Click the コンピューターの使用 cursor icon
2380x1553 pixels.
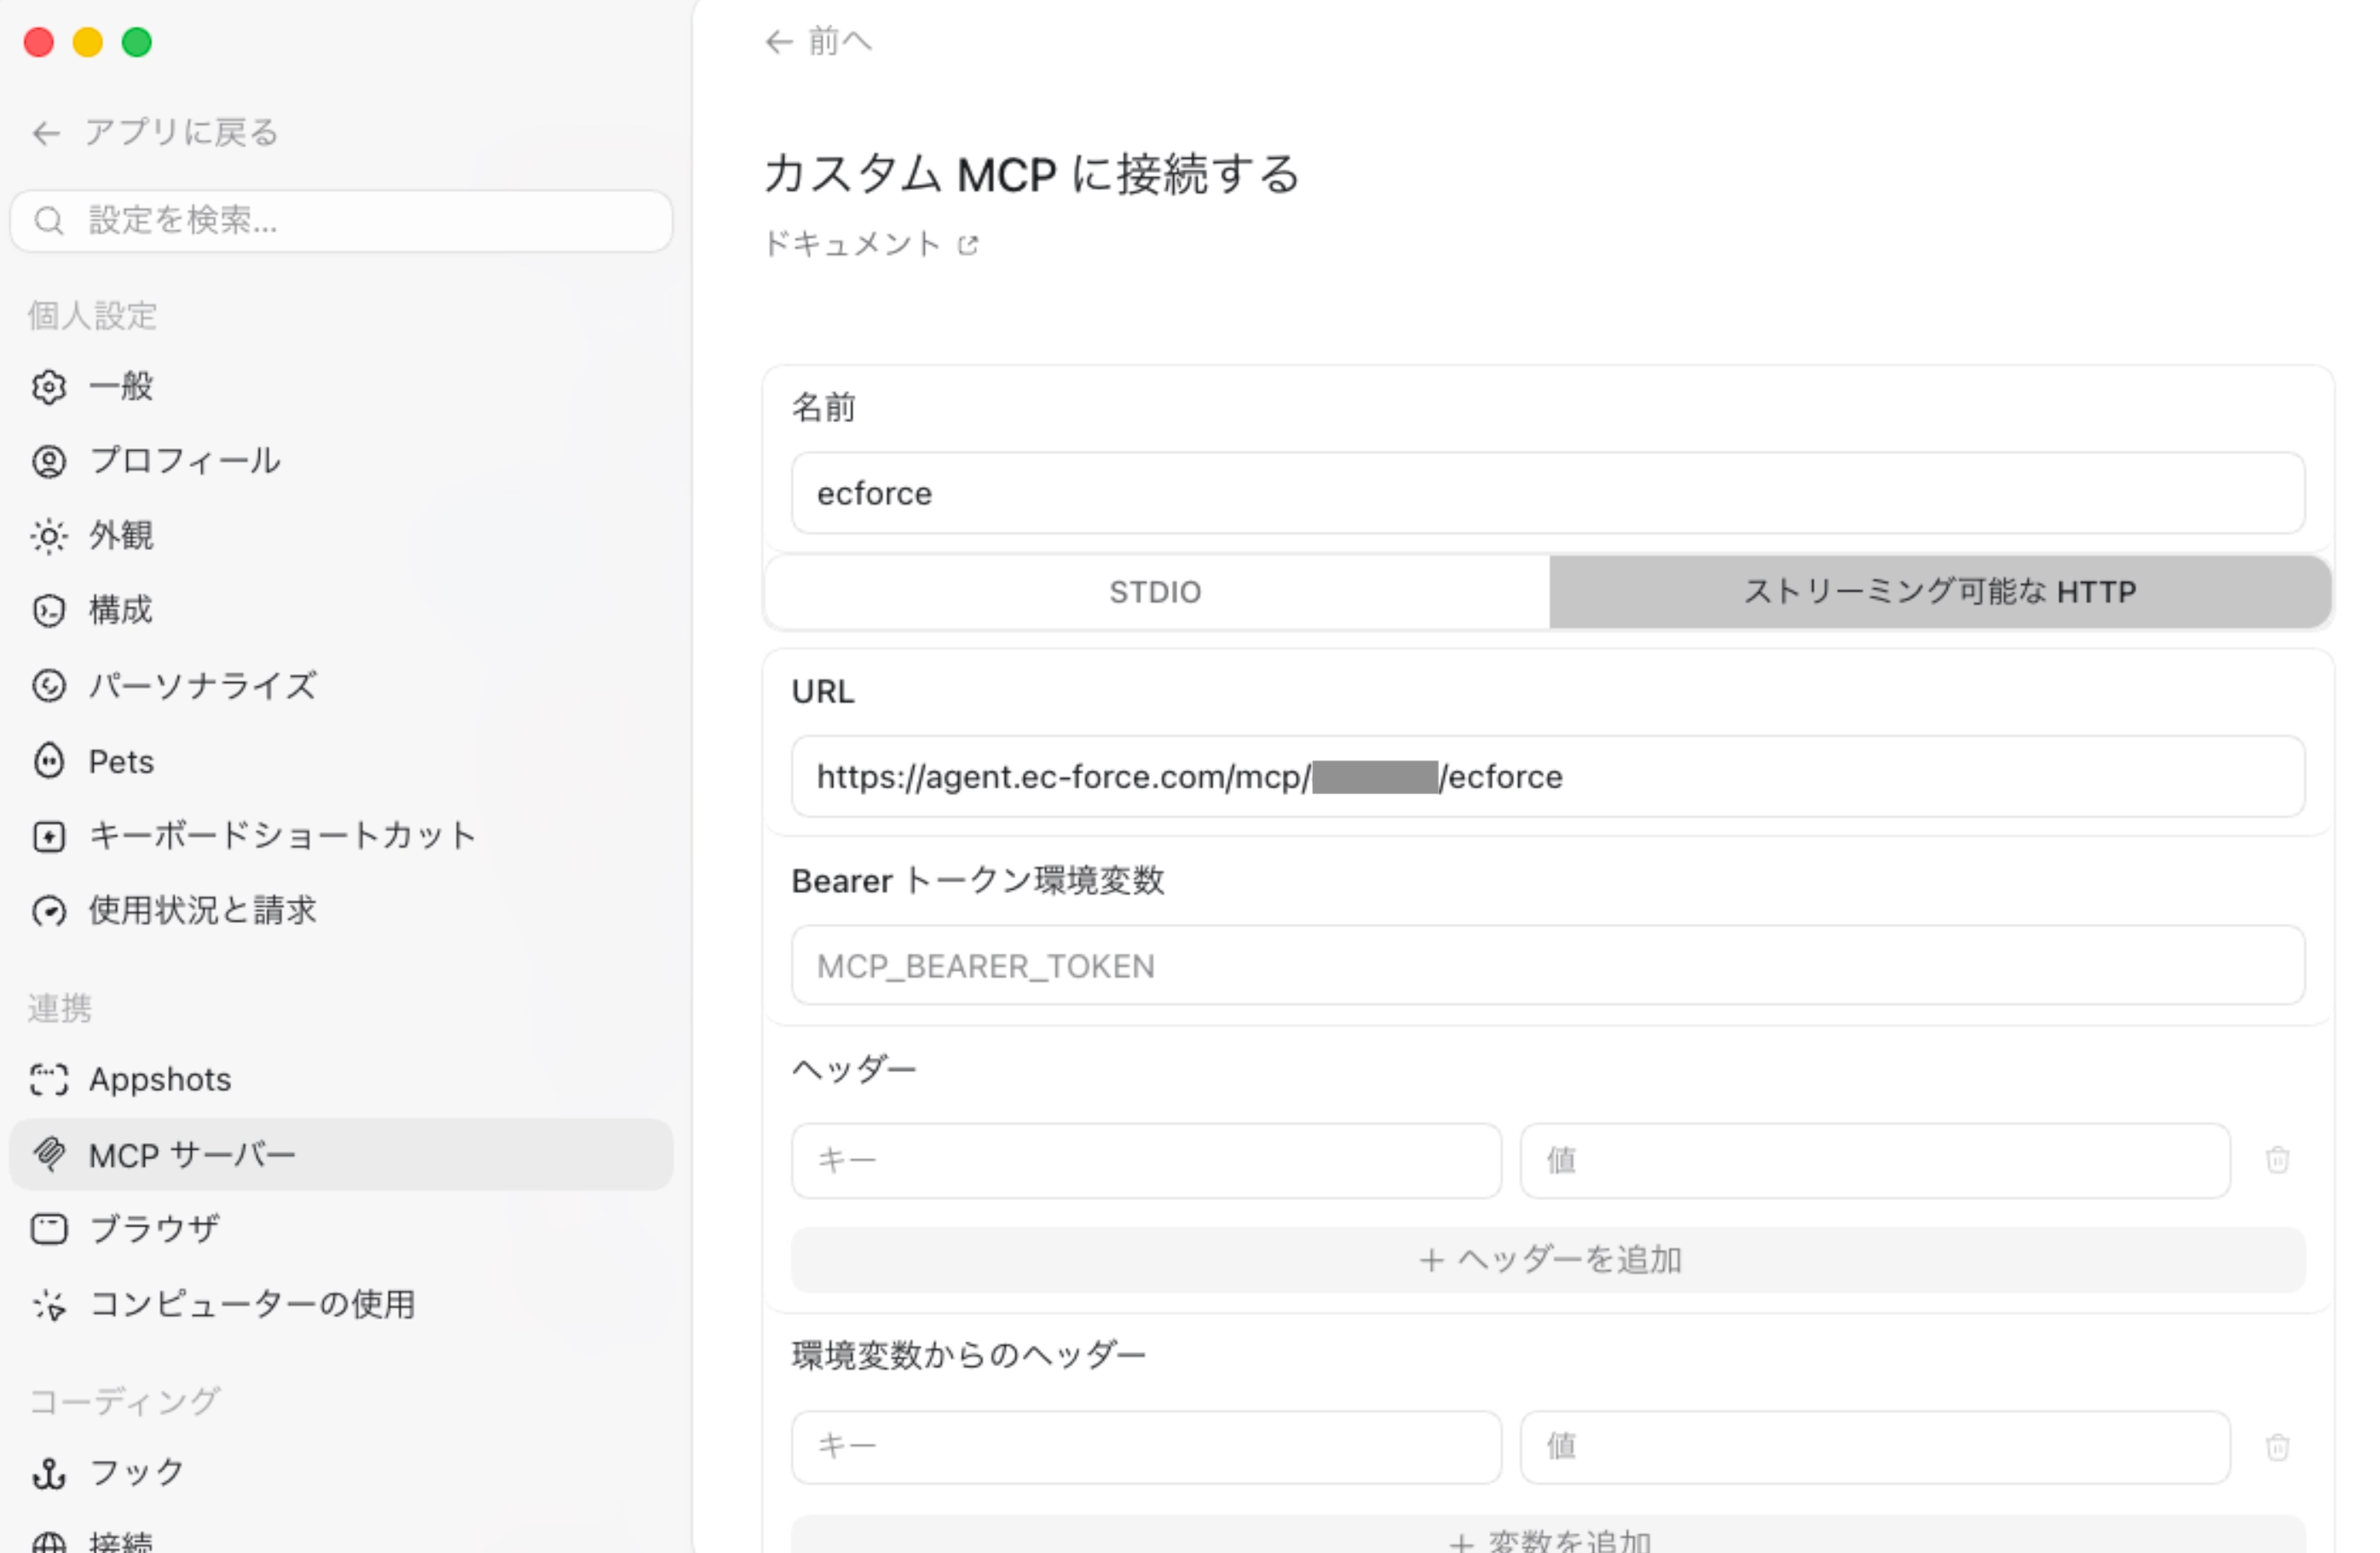pyautogui.click(x=48, y=1304)
